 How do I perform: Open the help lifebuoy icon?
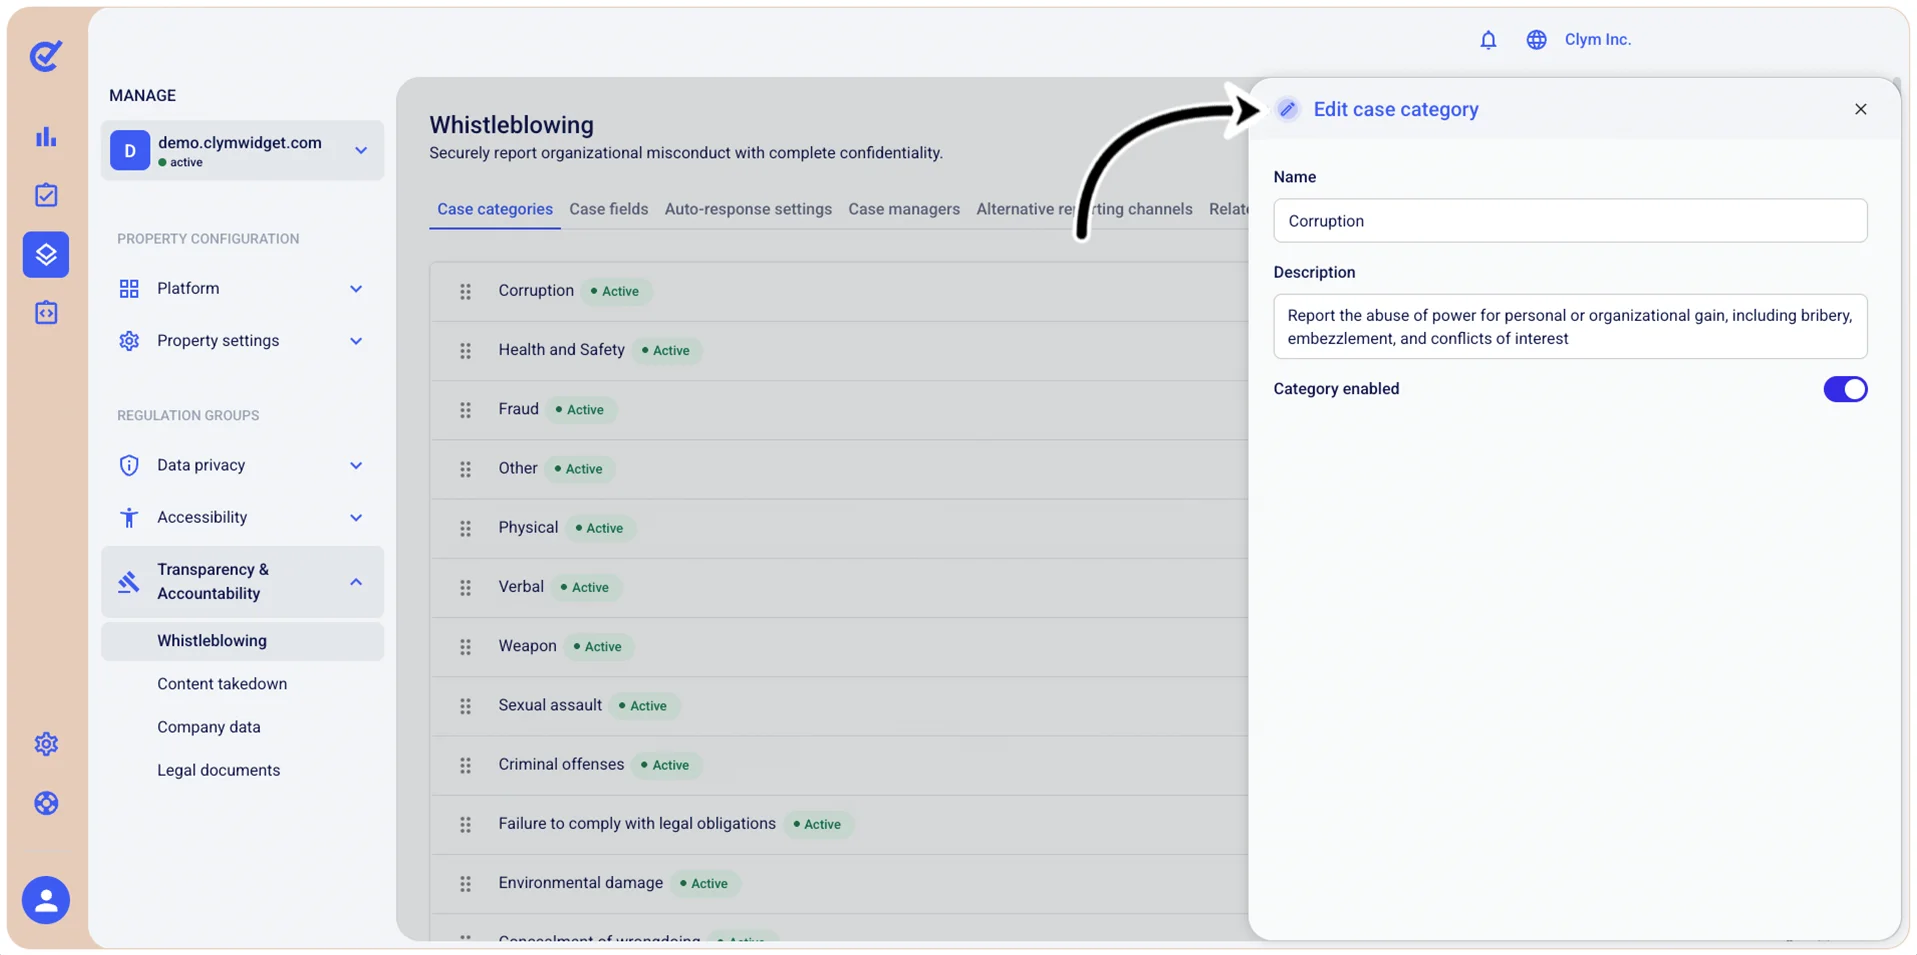tap(46, 803)
